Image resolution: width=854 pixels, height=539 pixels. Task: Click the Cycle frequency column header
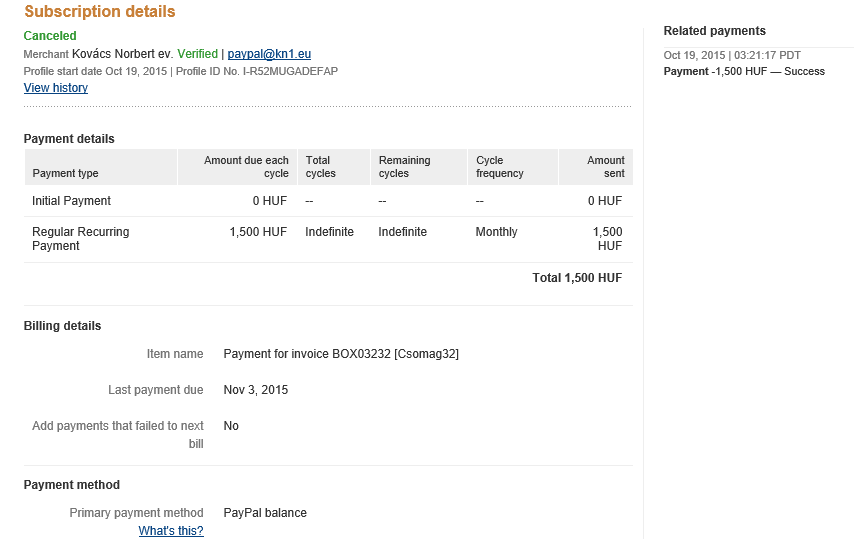coord(500,167)
